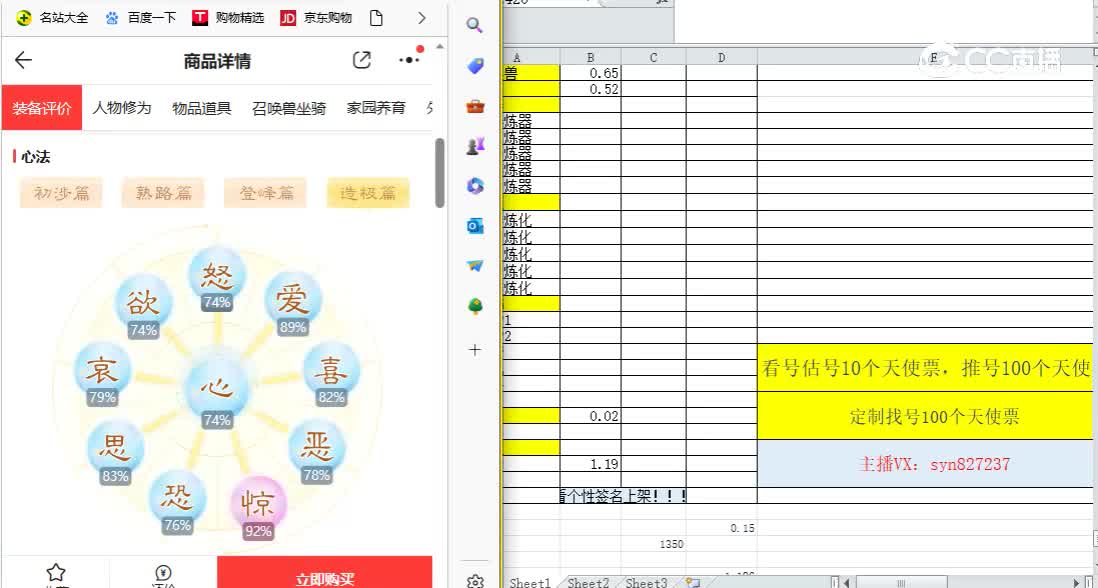This screenshot has height=588, width=1098.
Task: Open the sidebar tools briefcase icon
Action: pos(475,106)
